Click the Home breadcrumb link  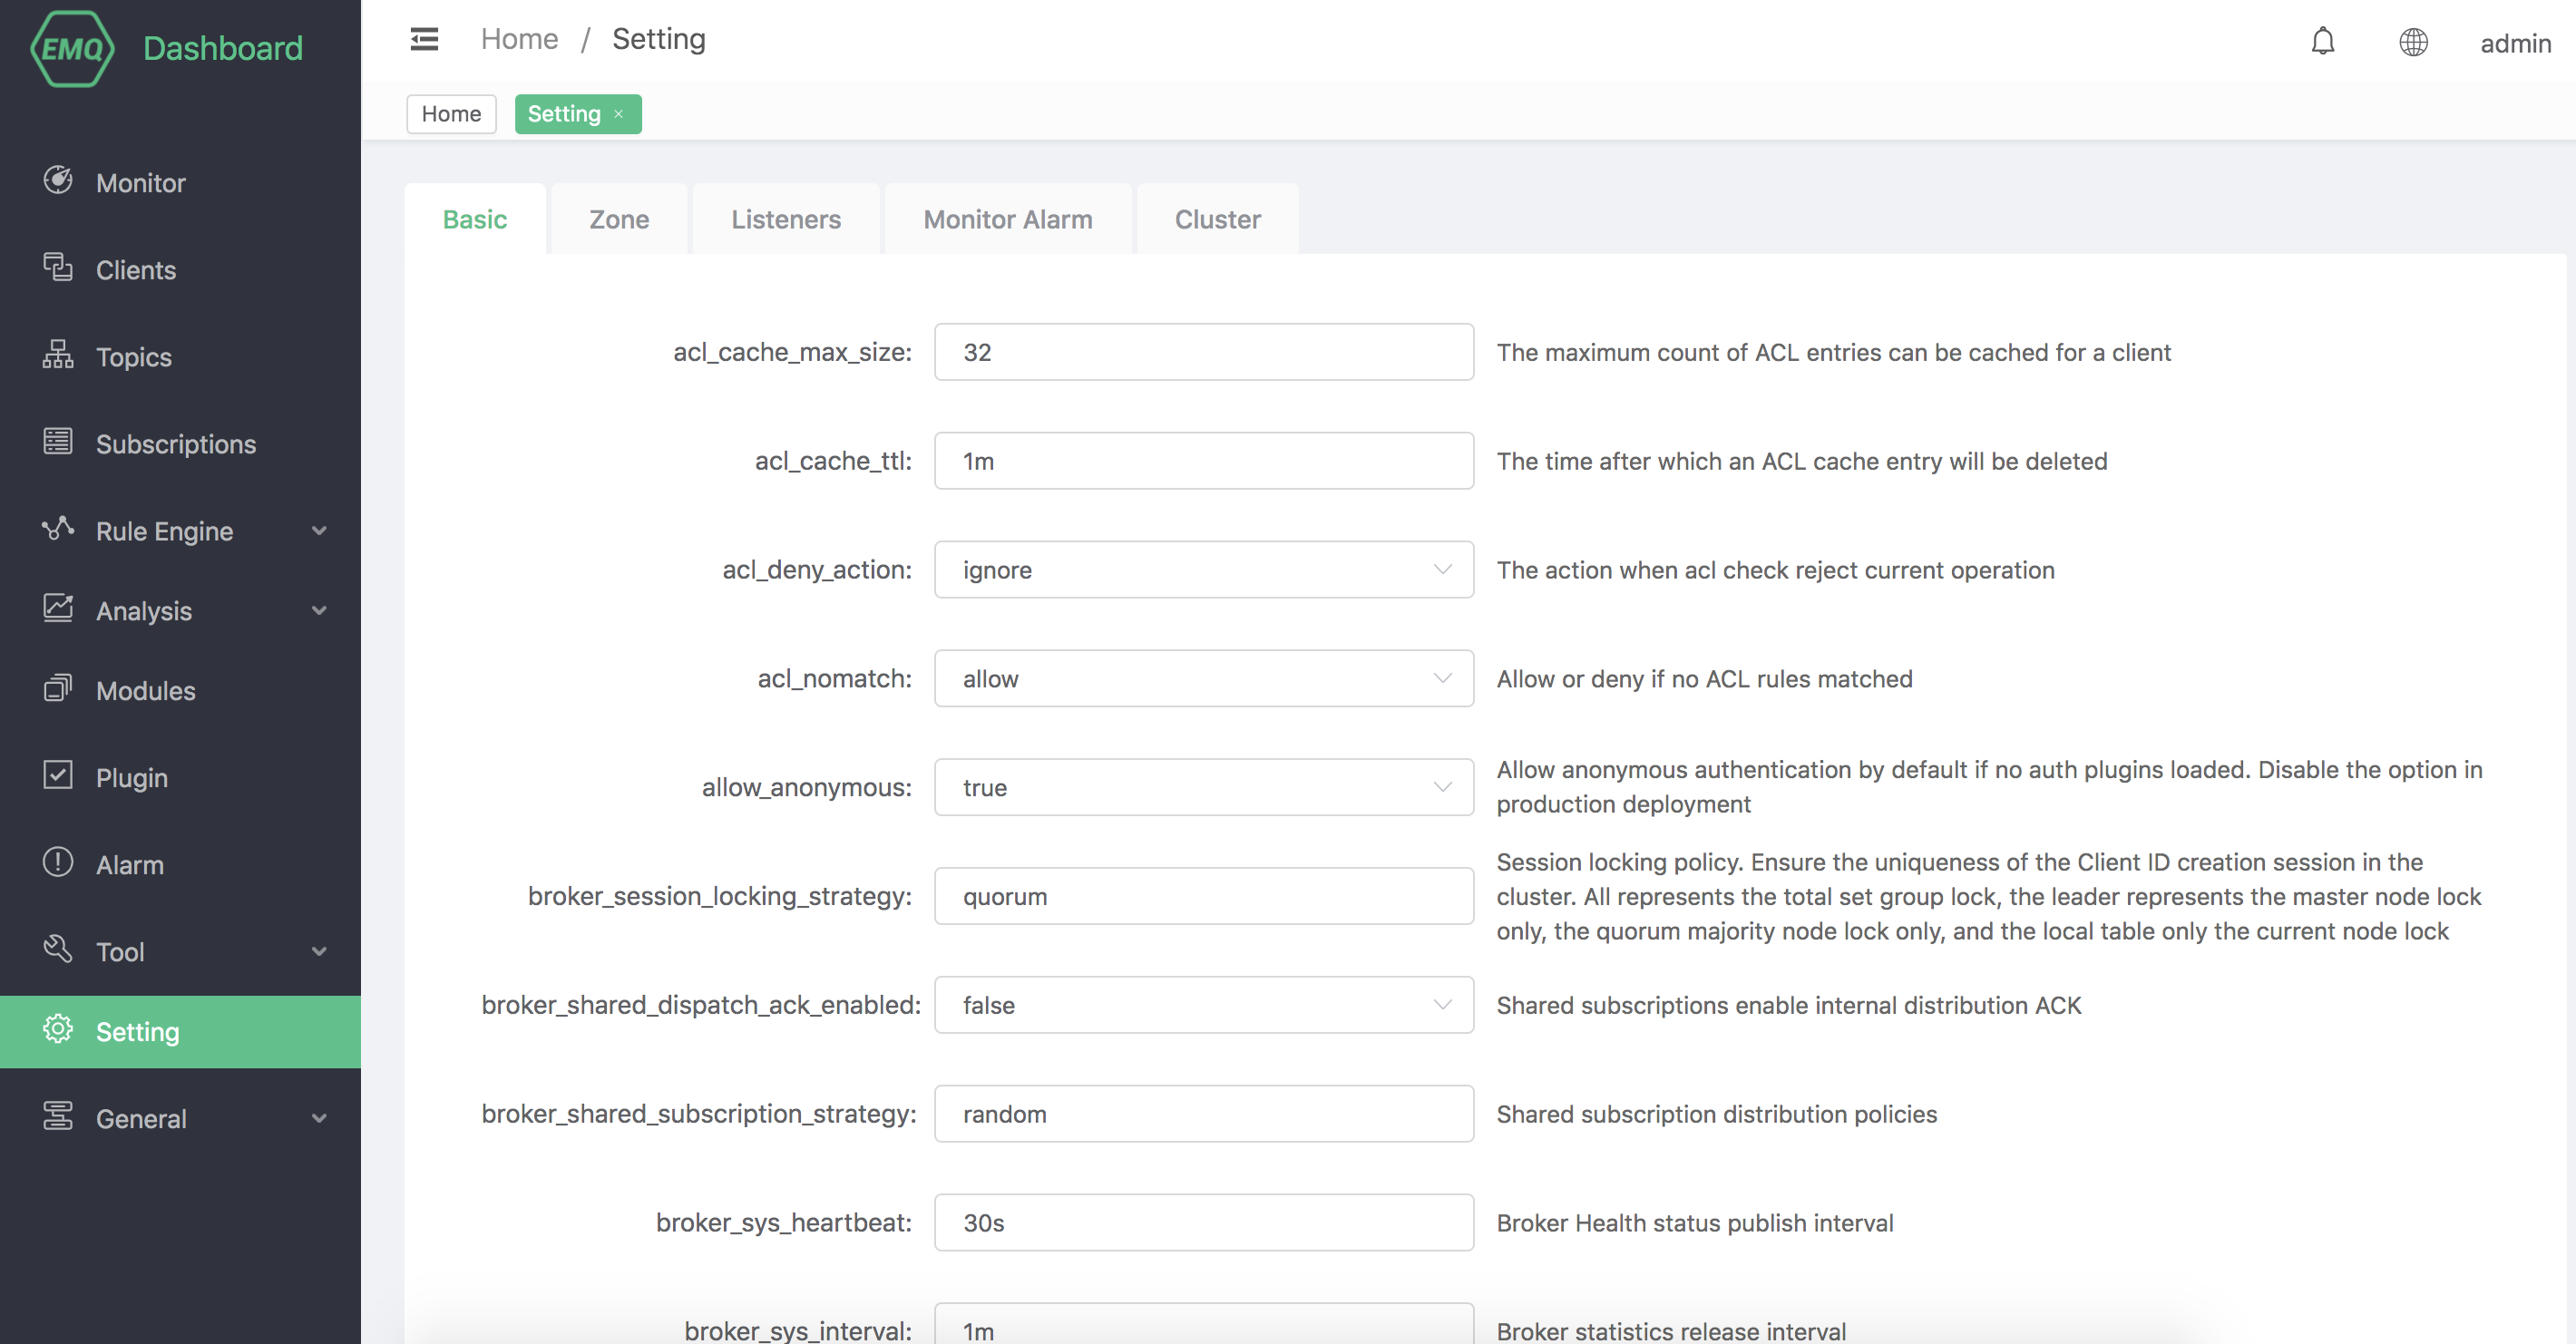click(519, 39)
